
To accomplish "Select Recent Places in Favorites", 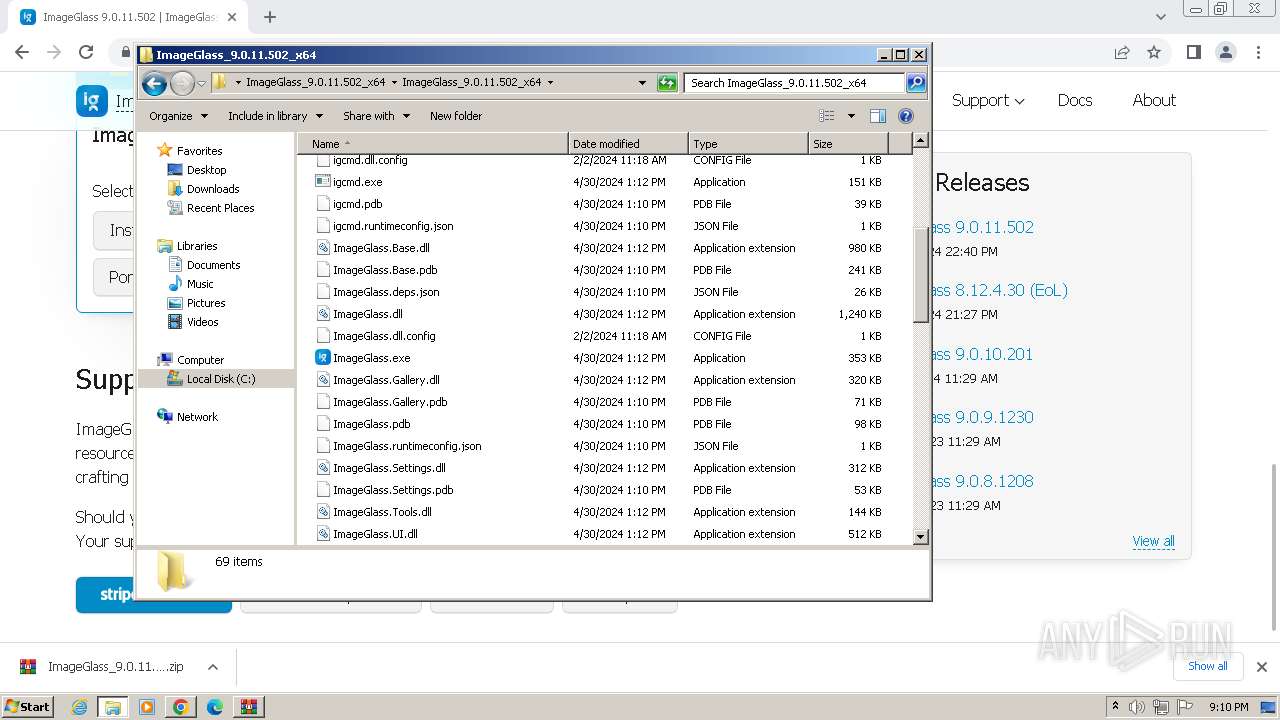I will 221,208.
